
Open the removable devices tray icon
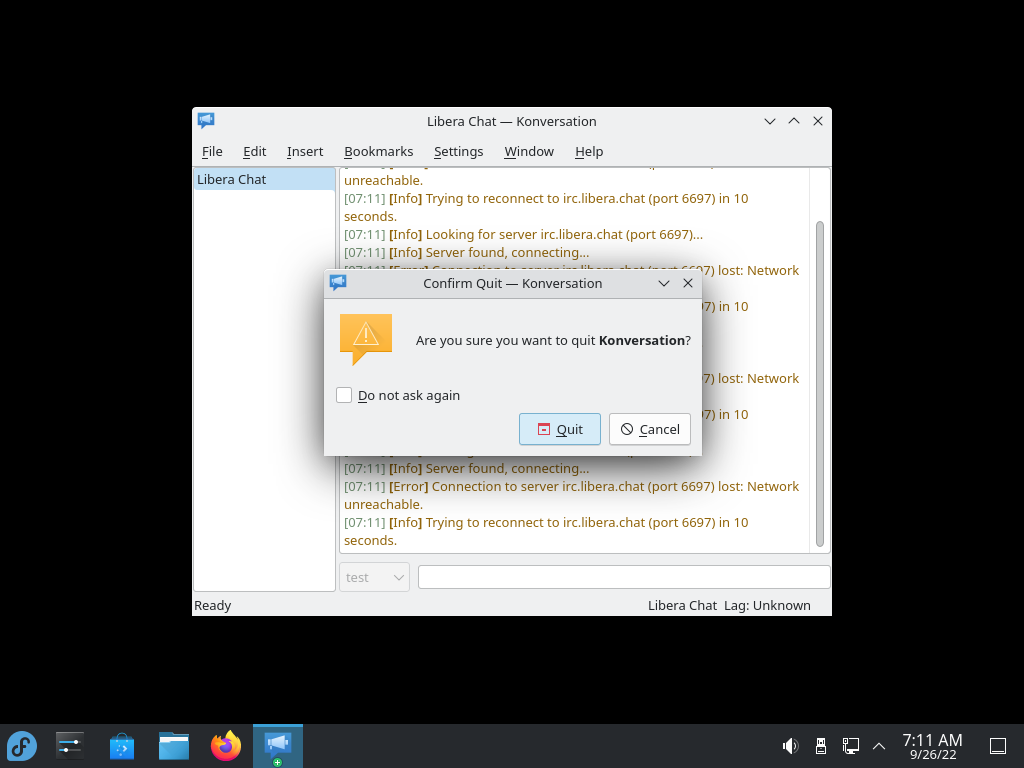coord(821,746)
